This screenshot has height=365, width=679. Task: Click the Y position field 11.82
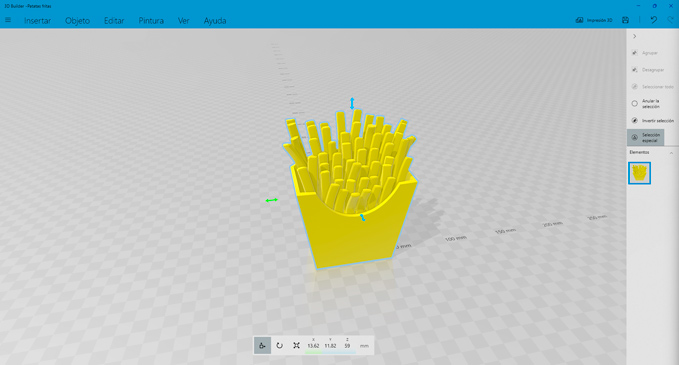point(330,346)
